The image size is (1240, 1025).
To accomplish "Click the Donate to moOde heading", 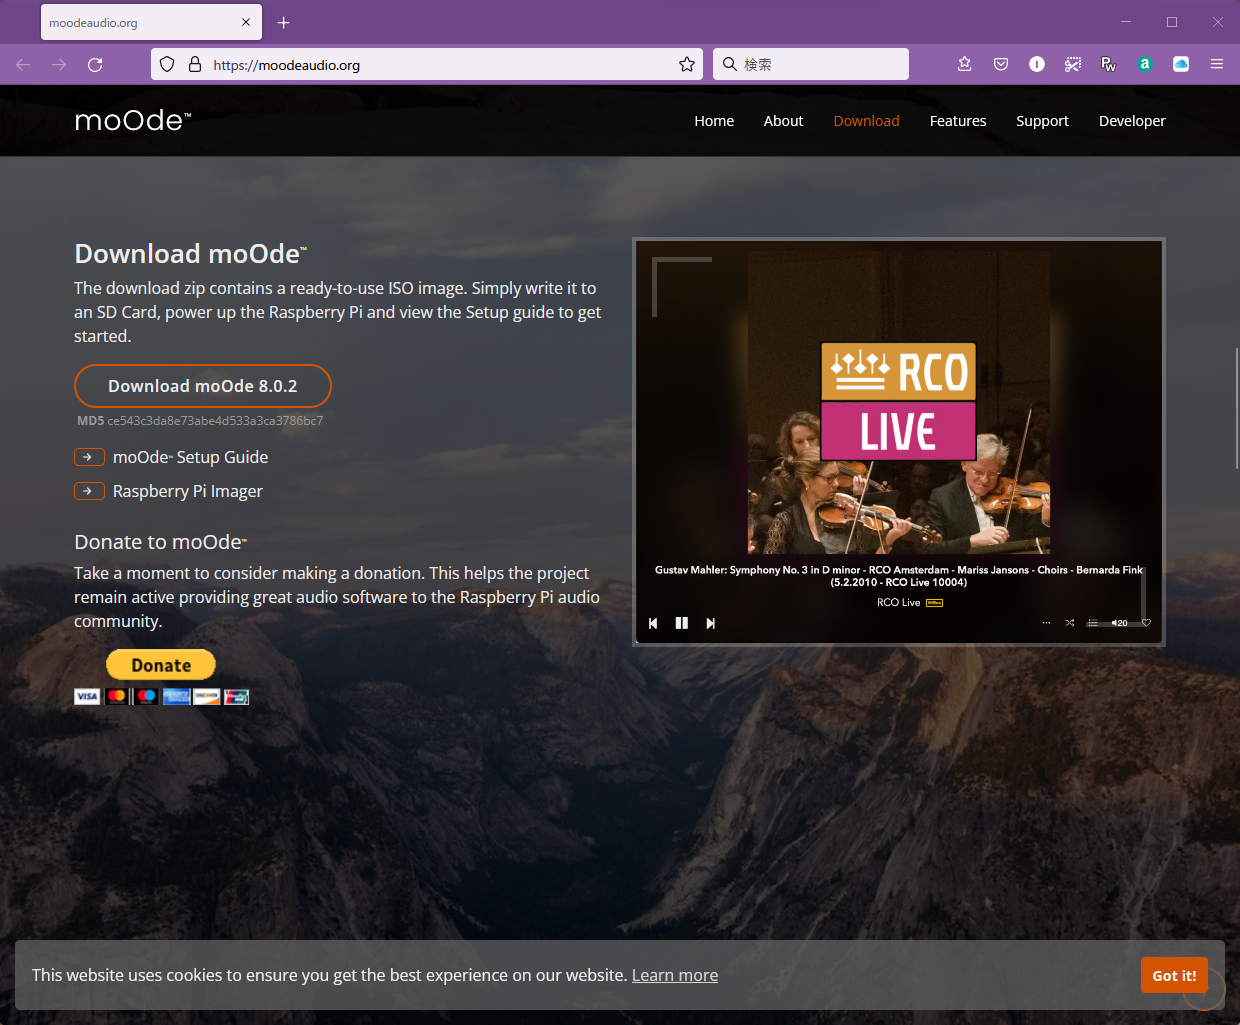I will 160,542.
